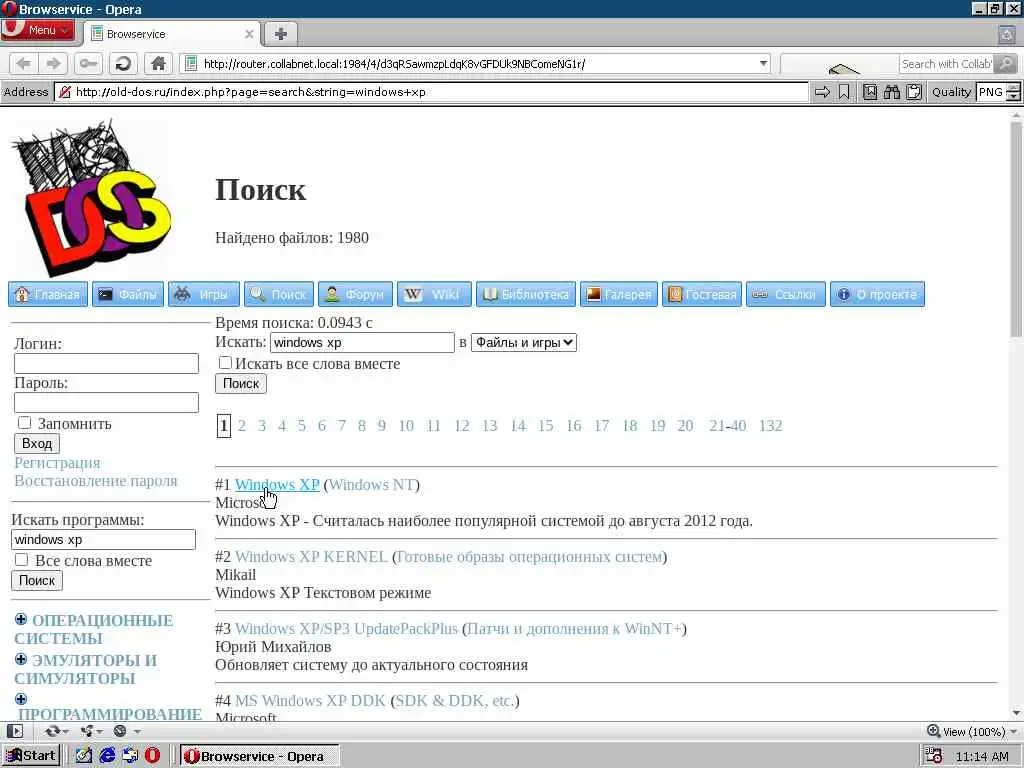
Task: Click the sidebar Поиск button
Action: [37, 581]
